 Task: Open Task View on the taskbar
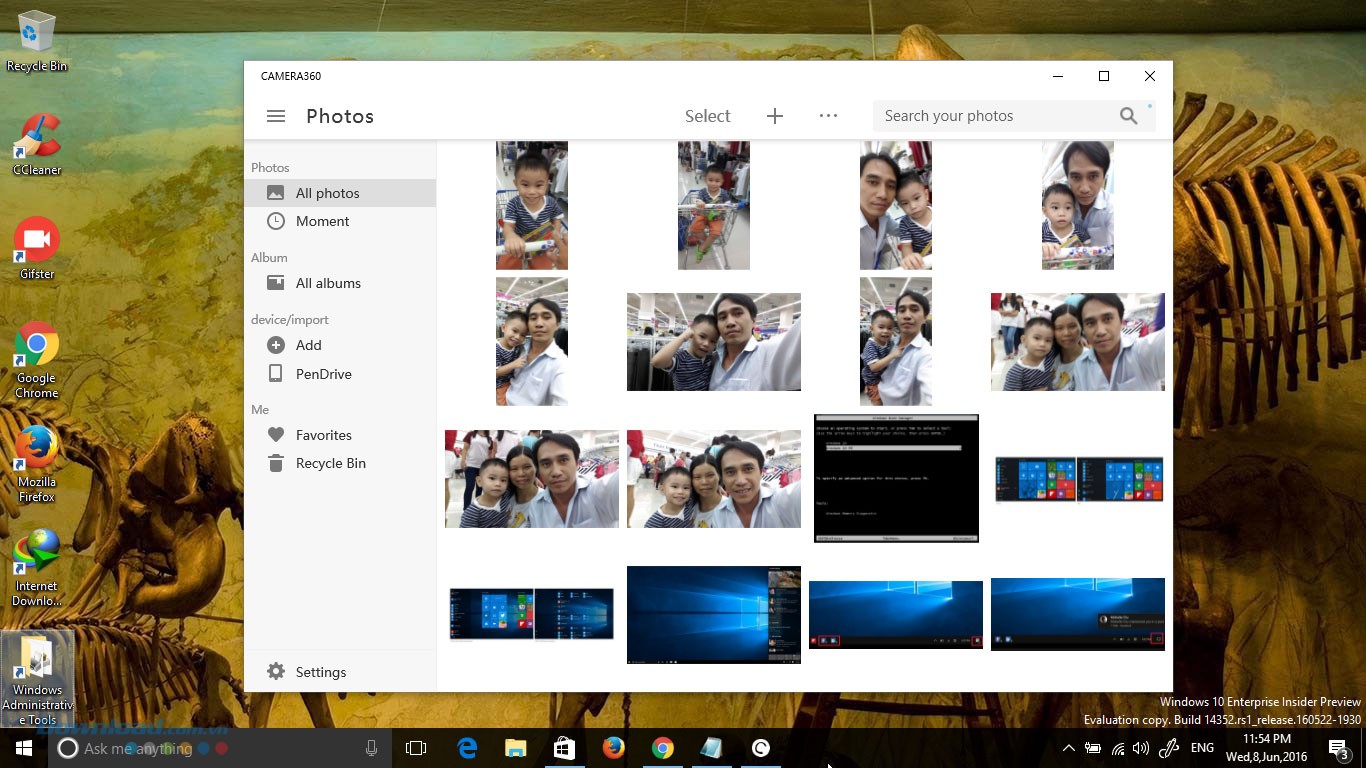[416, 748]
